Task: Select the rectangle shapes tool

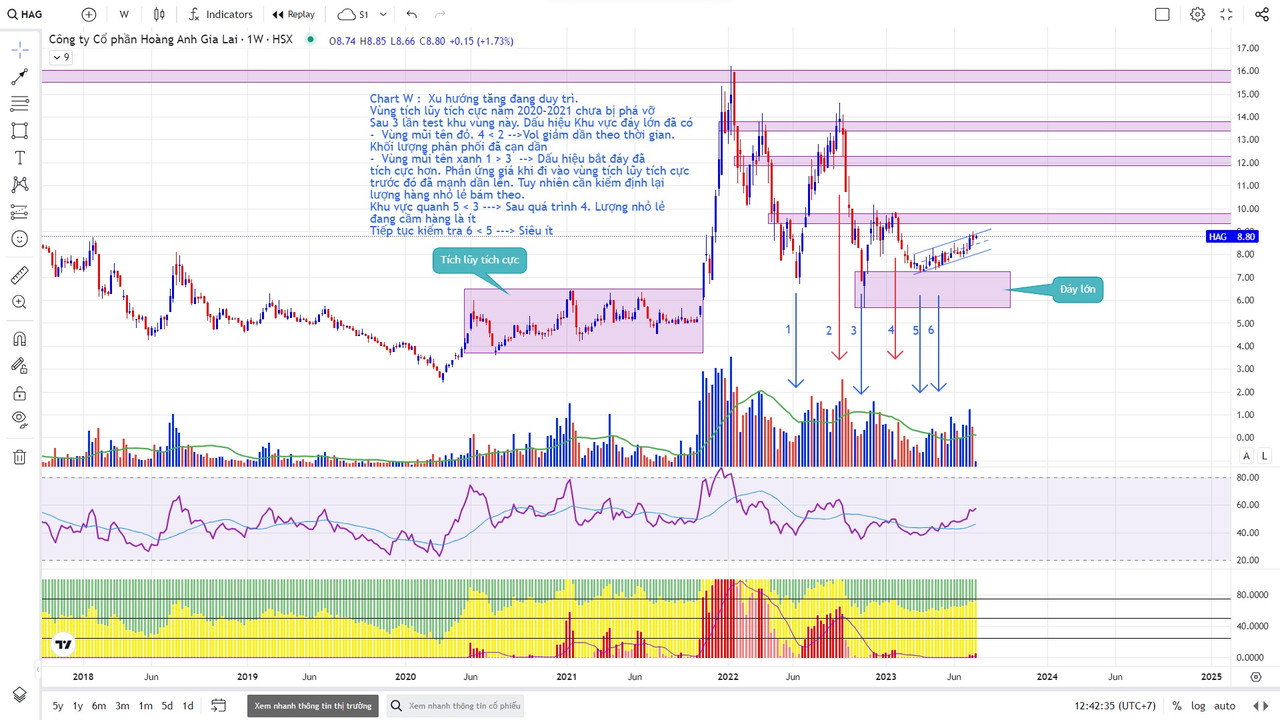Action: point(20,131)
